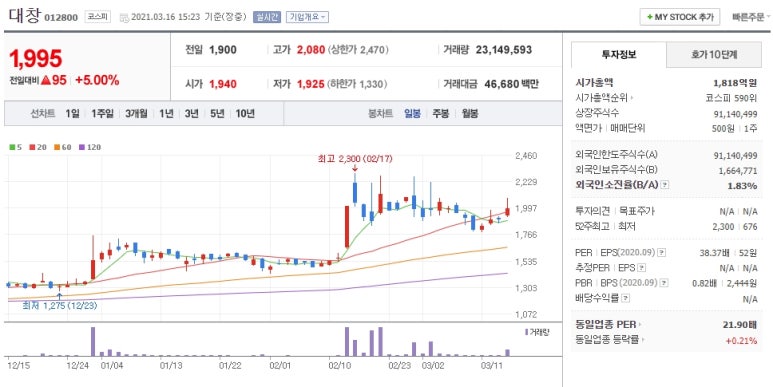The image size is (773, 387).
Task: Click help icon next to PER EPS(2020.09)
Action: click(662, 252)
